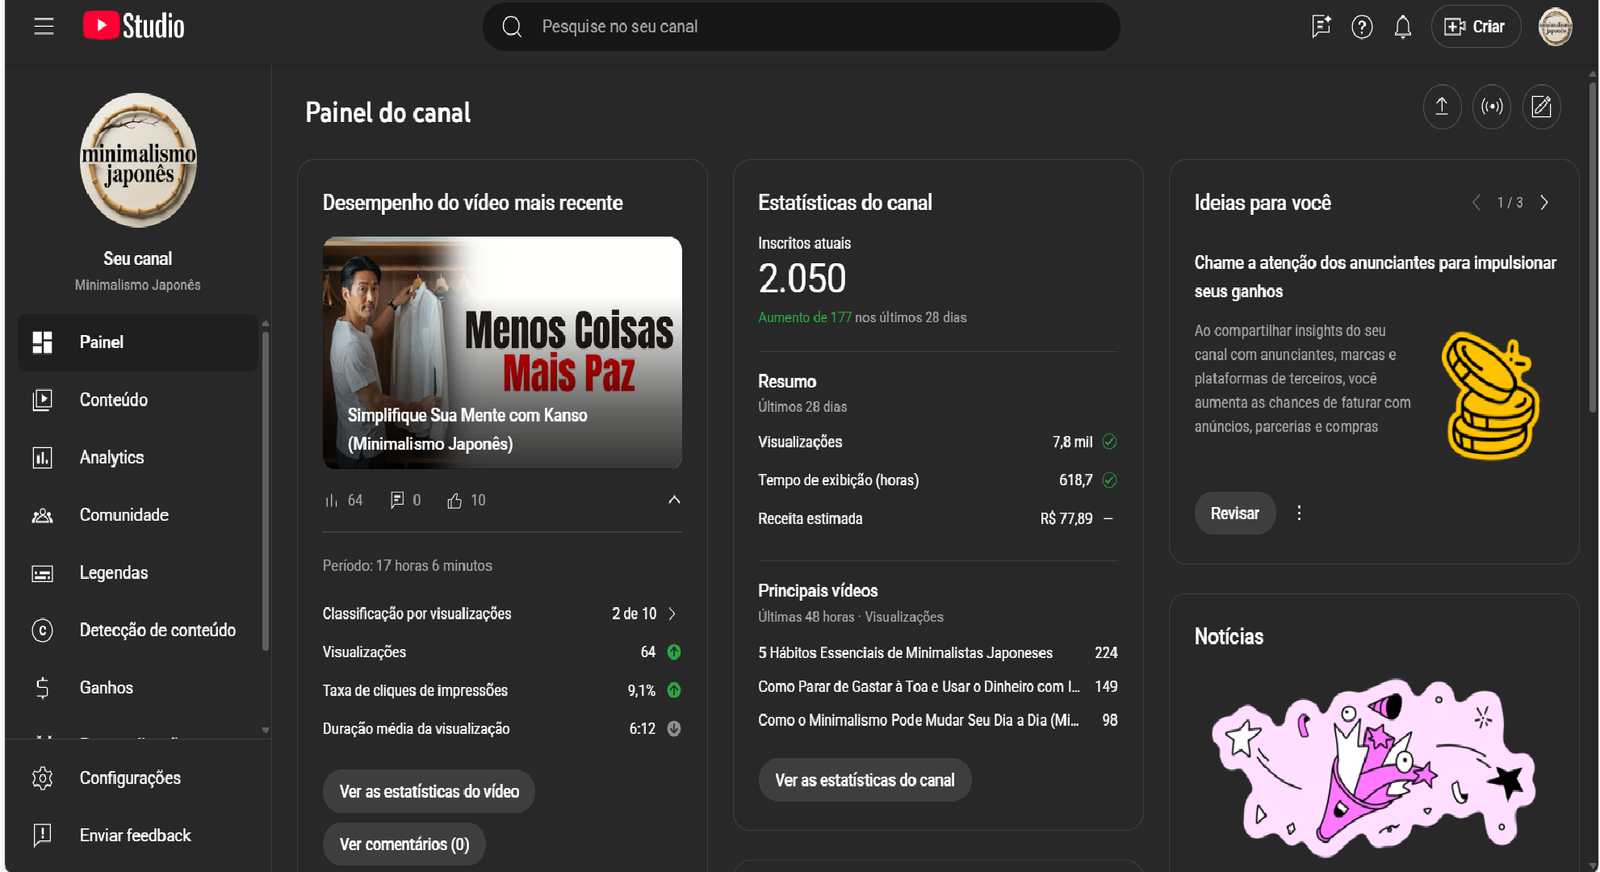Click the Período: 17 horas 6 minutos text
The height and width of the screenshot is (872, 1600).
(x=407, y=566)
